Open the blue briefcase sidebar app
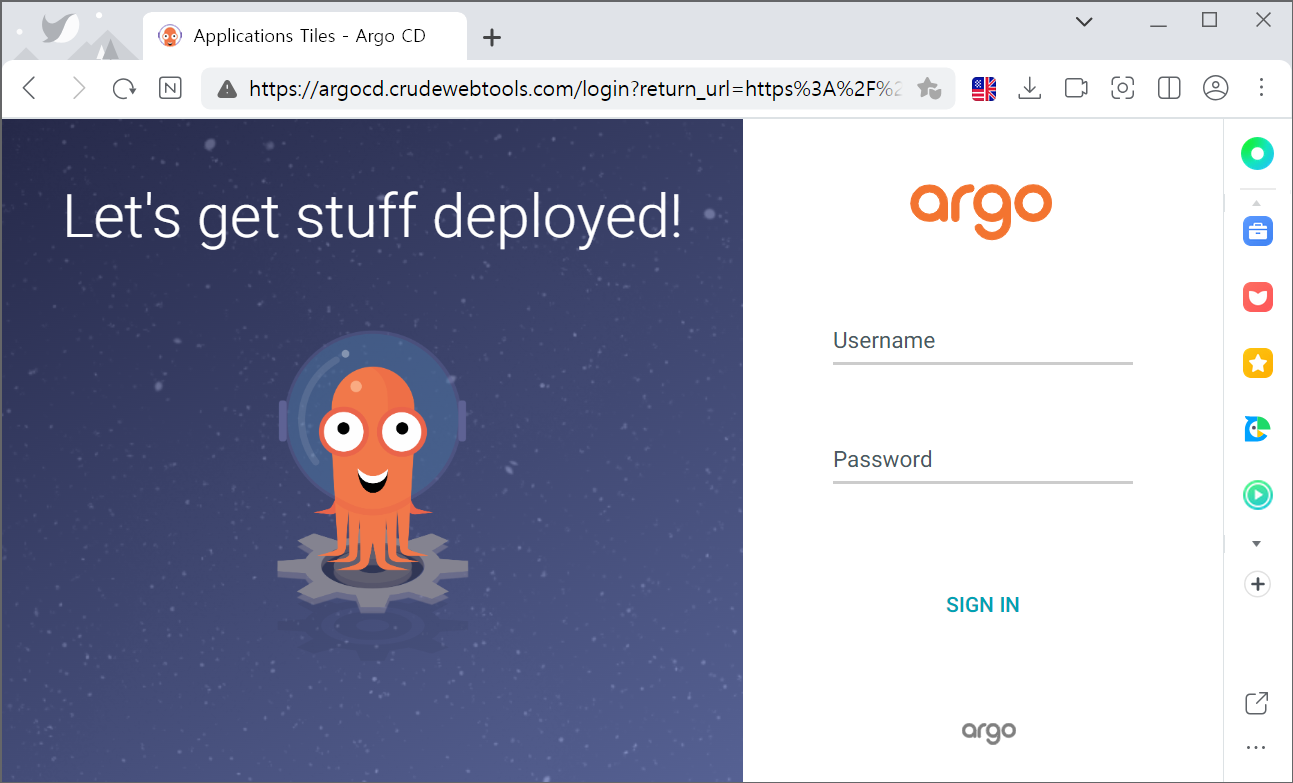Image resolution: width=1293 pixels, height=783 pixels. [x=1257, y=231]
